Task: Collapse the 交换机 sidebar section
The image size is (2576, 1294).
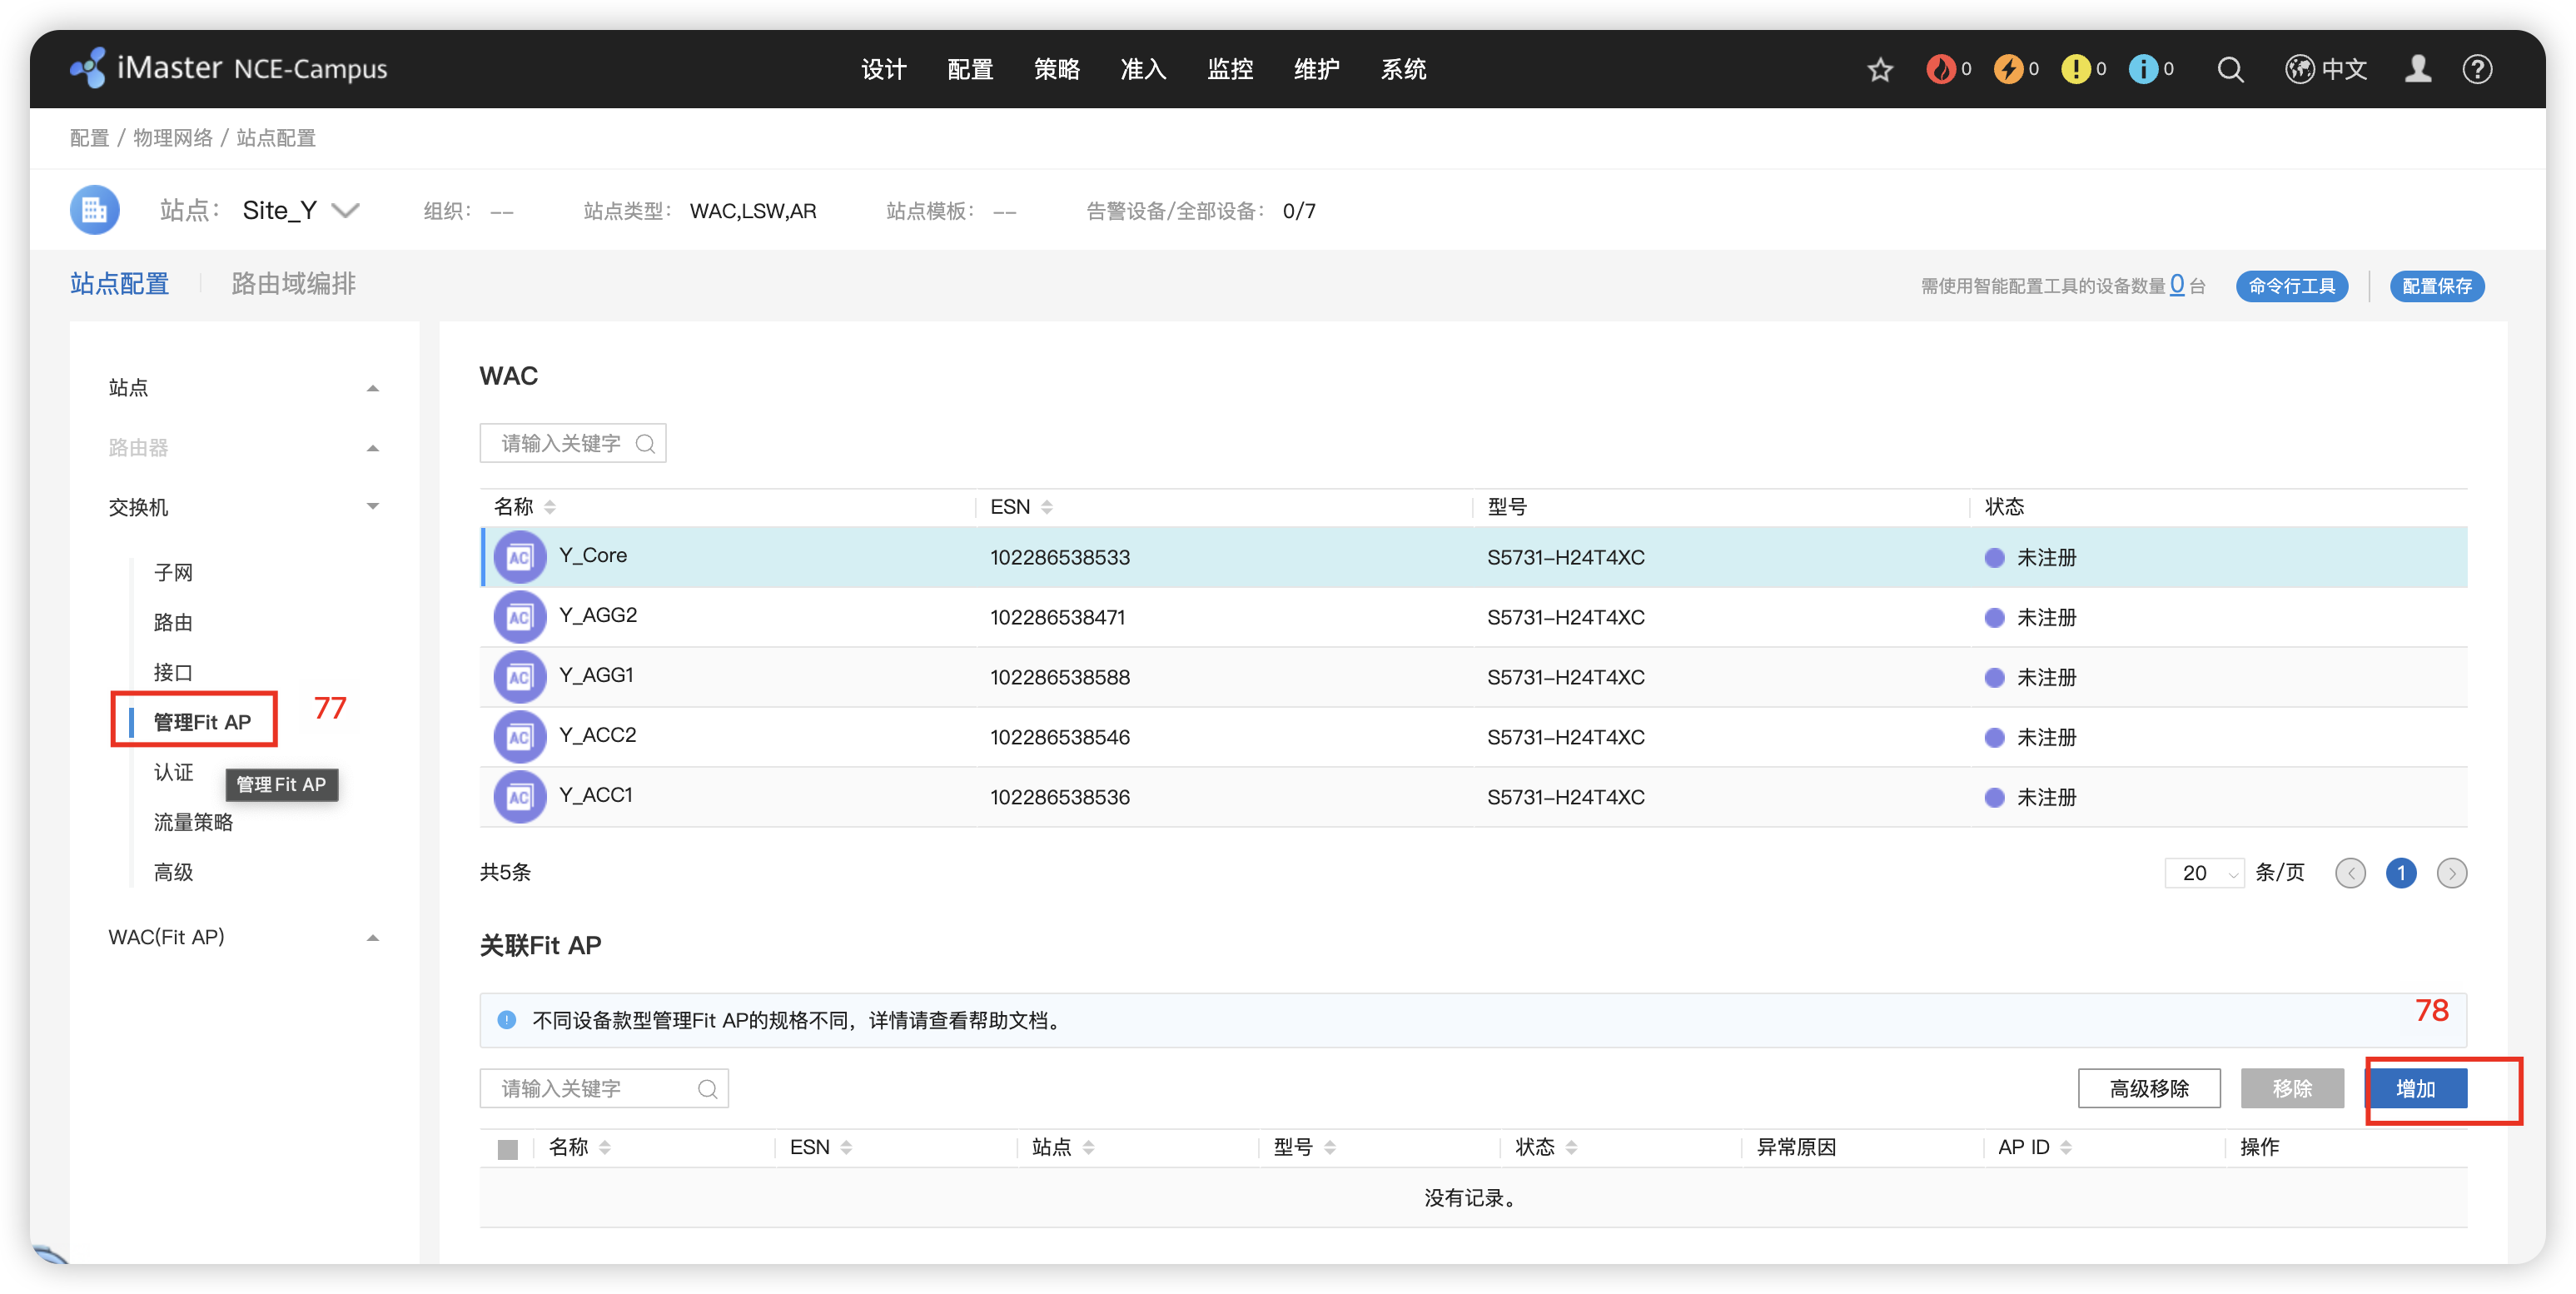Action: coord(373,507)
